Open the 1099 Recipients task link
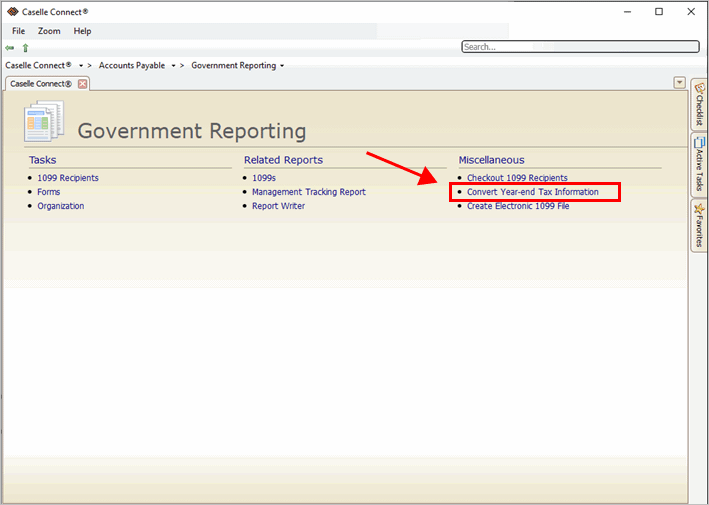 click(68, 178)
